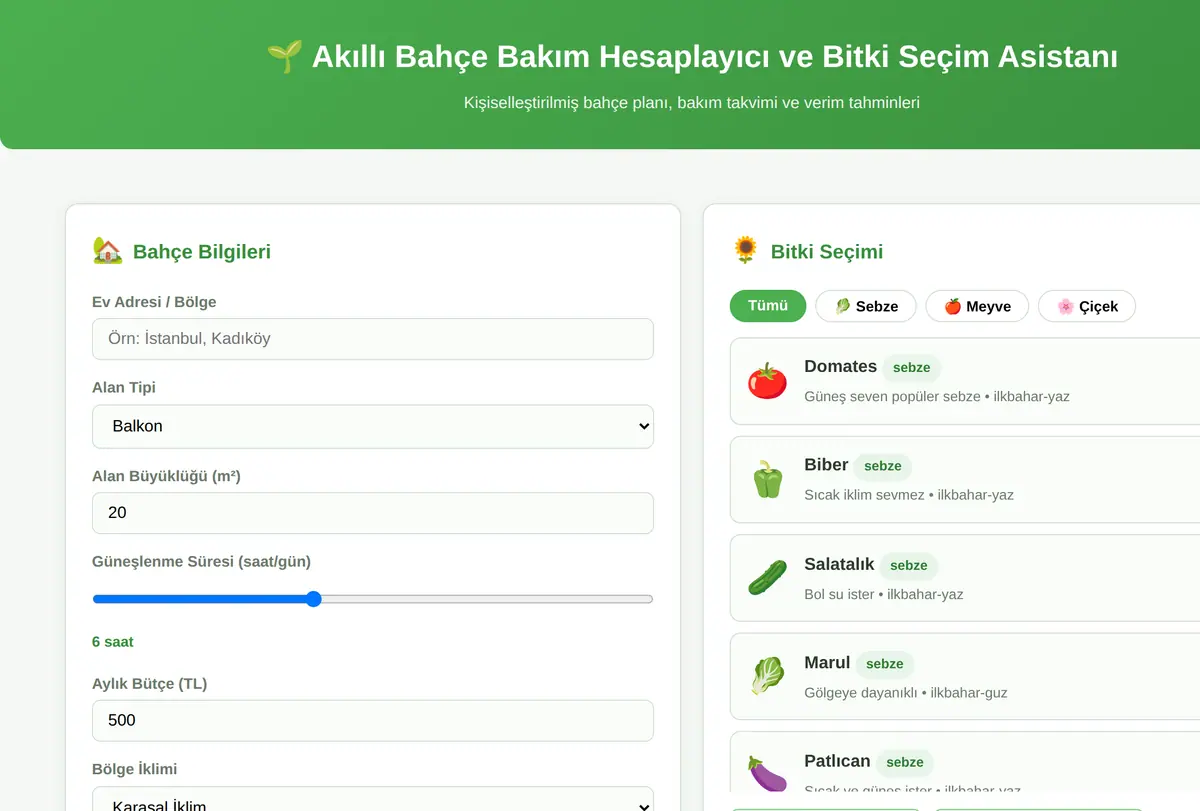Viewport: 1200px width, 811px height.
Task: Select the Tümü filter tab
Action: pos(768,306)
